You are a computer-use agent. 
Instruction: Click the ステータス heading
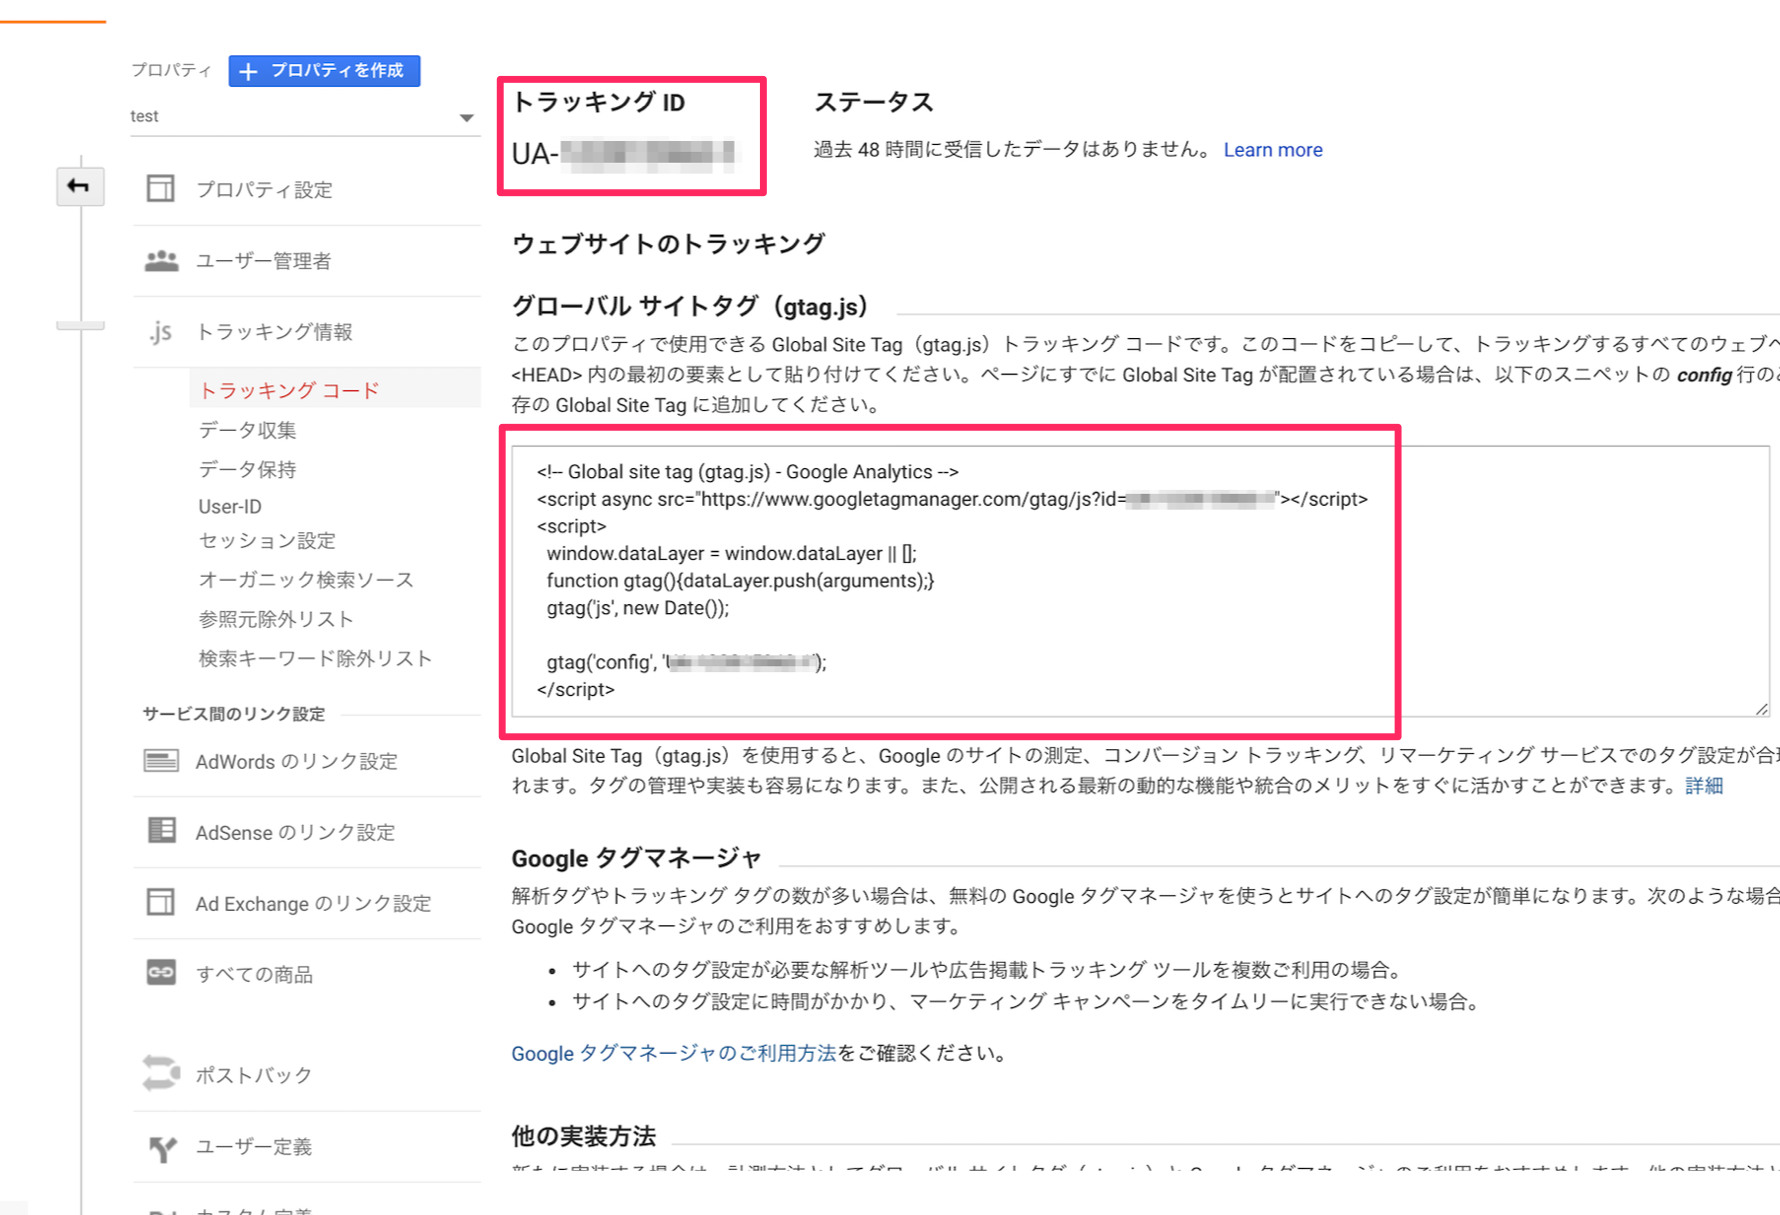(x=874, y=102)
